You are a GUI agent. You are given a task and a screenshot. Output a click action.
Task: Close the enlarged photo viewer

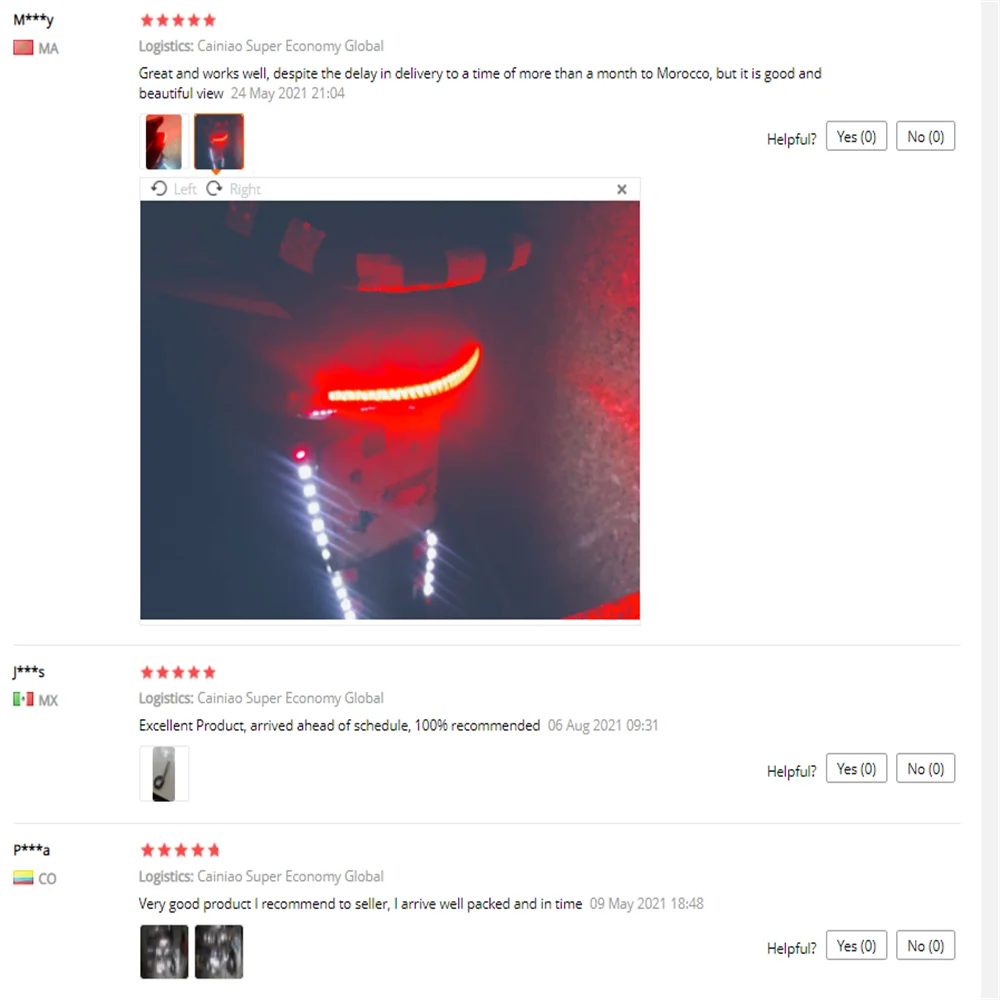coord(622,189)
